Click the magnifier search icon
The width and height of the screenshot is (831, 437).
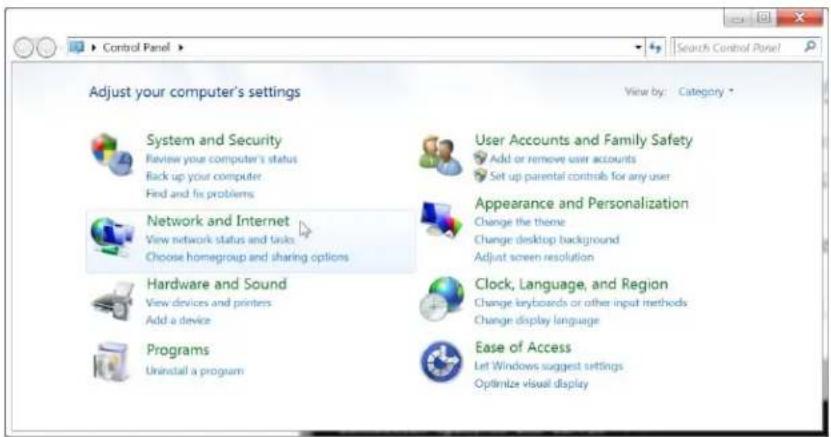810,47
